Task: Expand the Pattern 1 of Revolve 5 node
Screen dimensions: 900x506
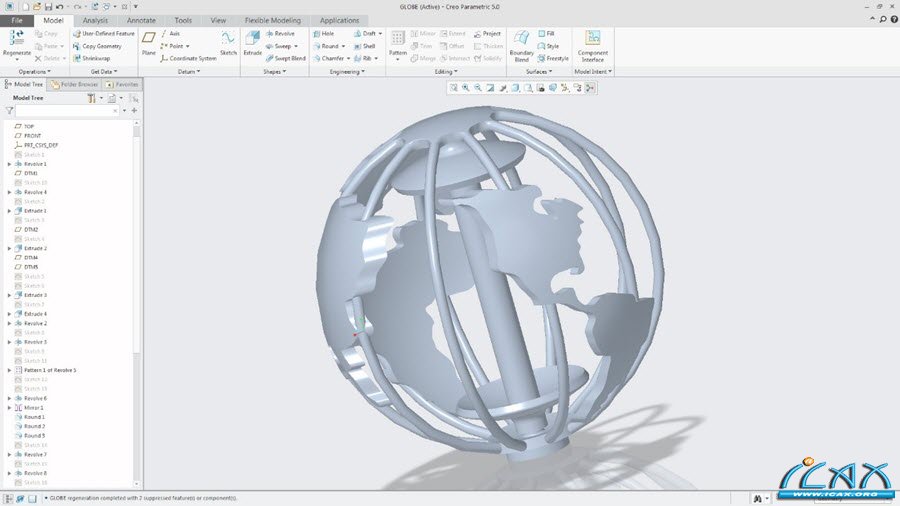Action: pos(10,370)
